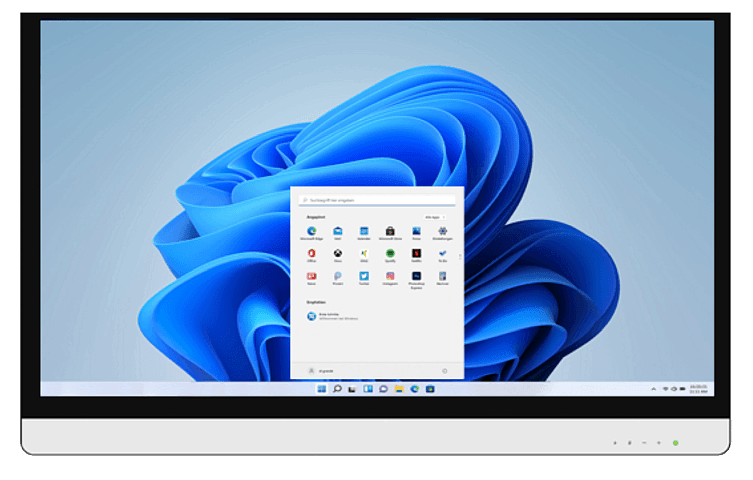Click the pinned apps page indicator dots
This screenshot has width=753, height=480.
(460, 257)
